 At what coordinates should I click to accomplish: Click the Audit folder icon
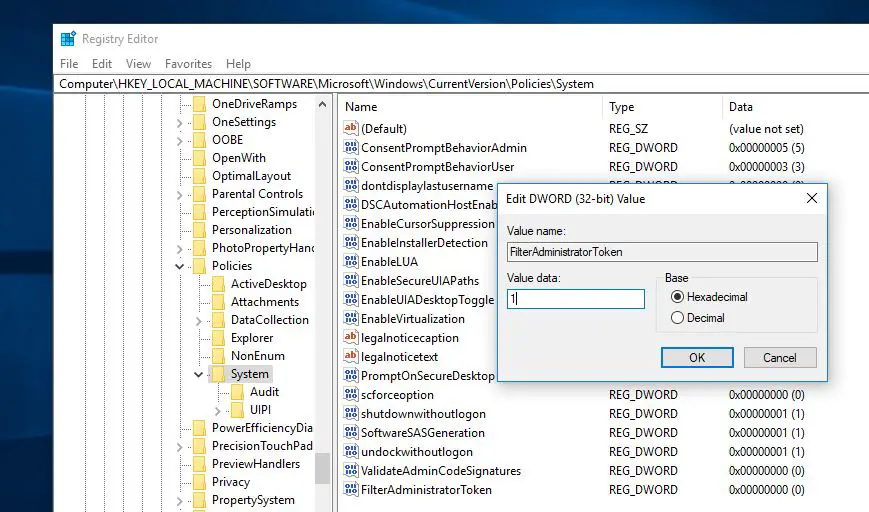[237, 392]
